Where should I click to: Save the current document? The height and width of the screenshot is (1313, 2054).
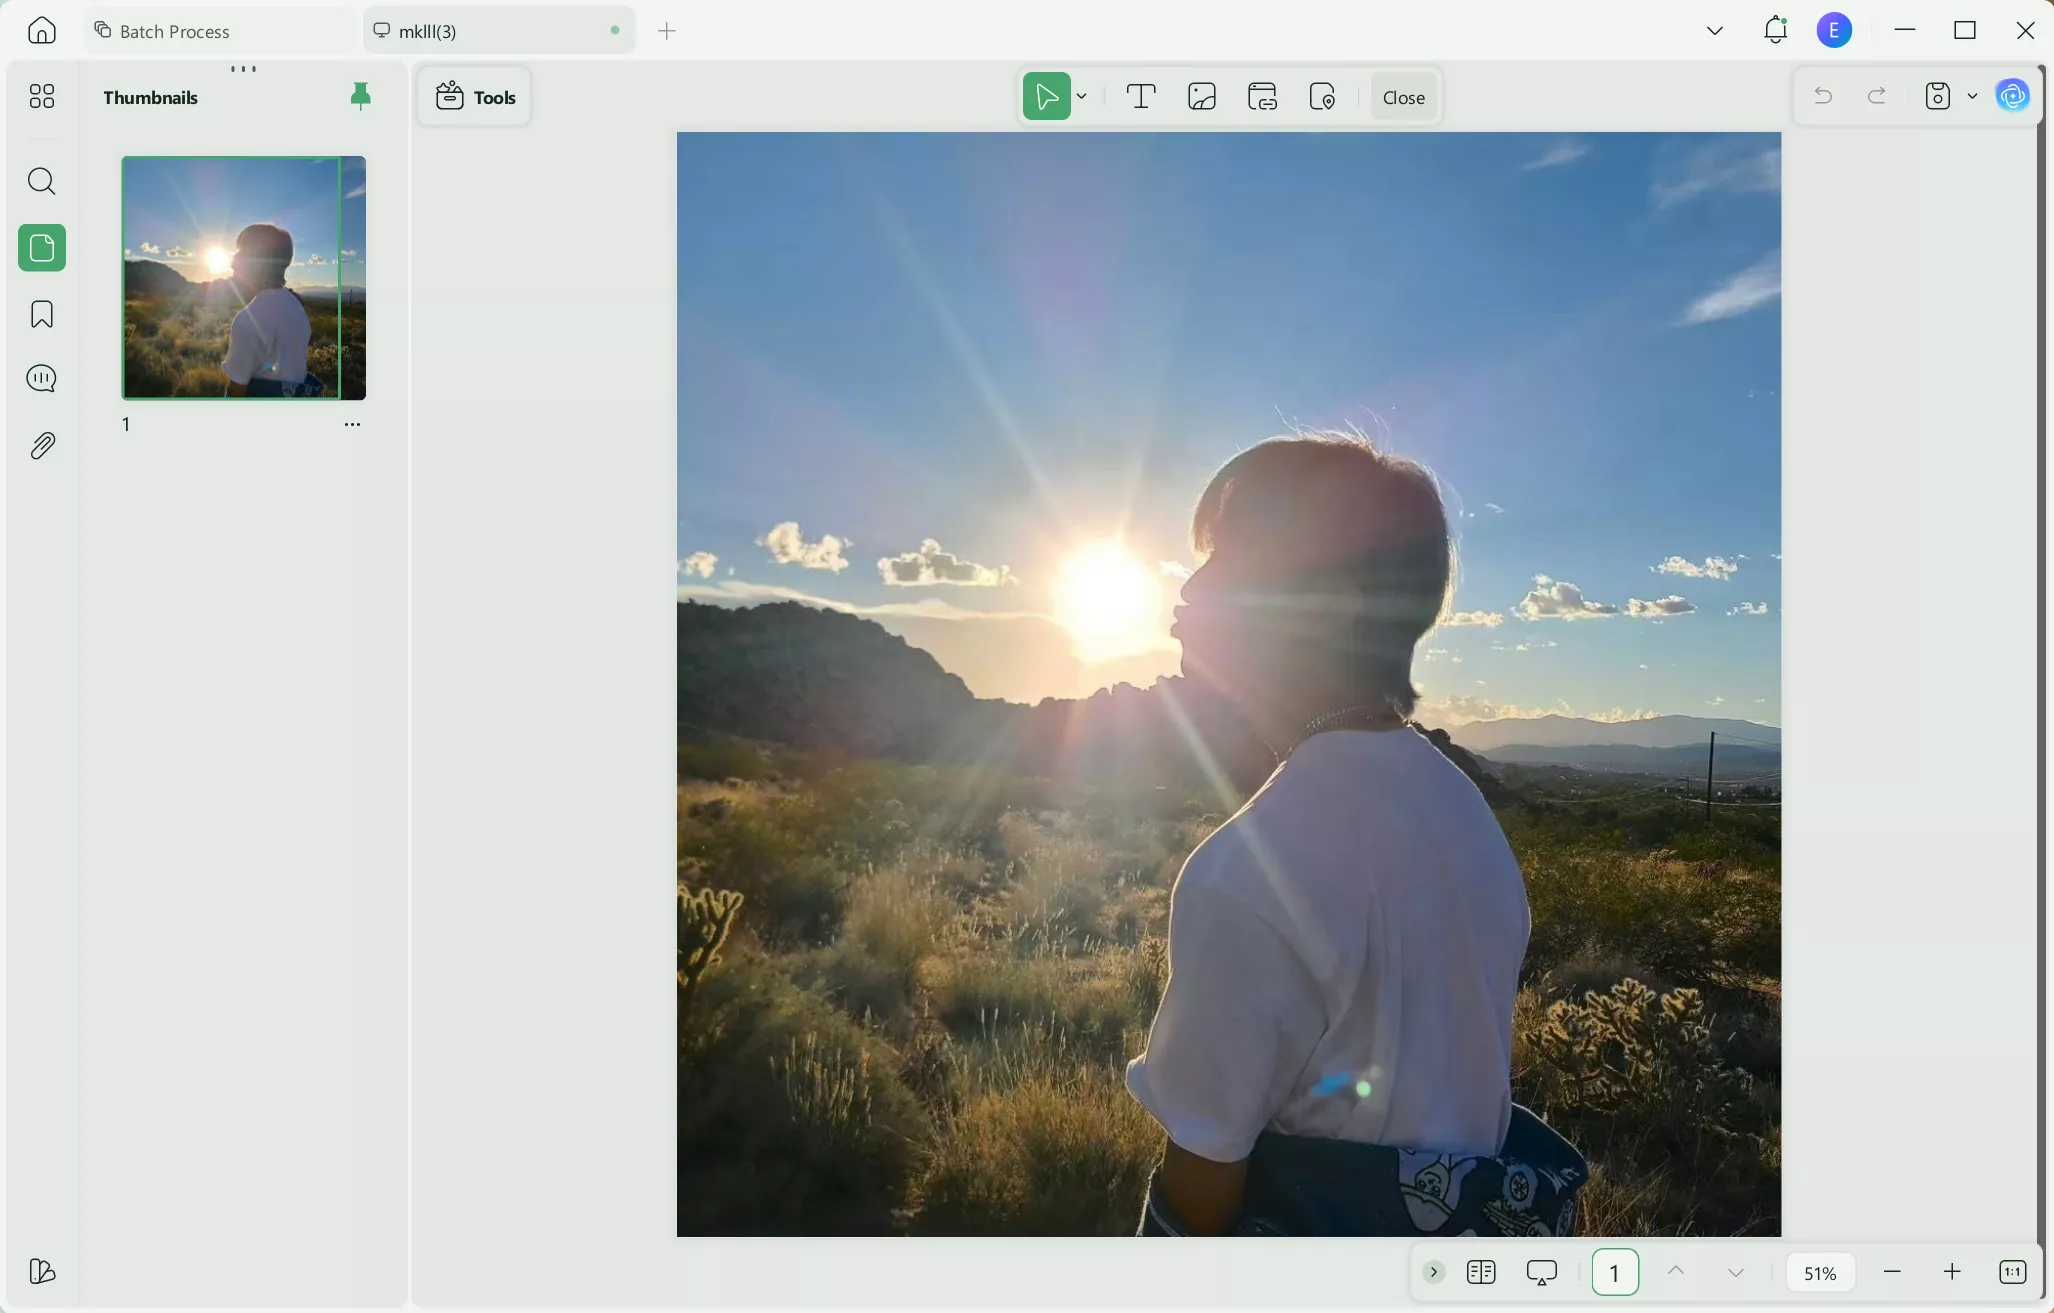pos(1936,96)
